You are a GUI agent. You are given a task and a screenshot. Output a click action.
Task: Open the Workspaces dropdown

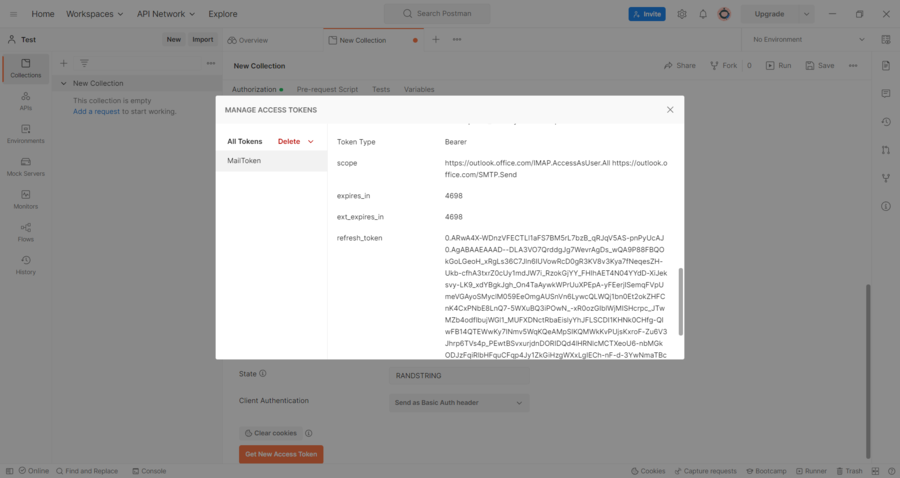pyautogui.click(x=95, y=14)
